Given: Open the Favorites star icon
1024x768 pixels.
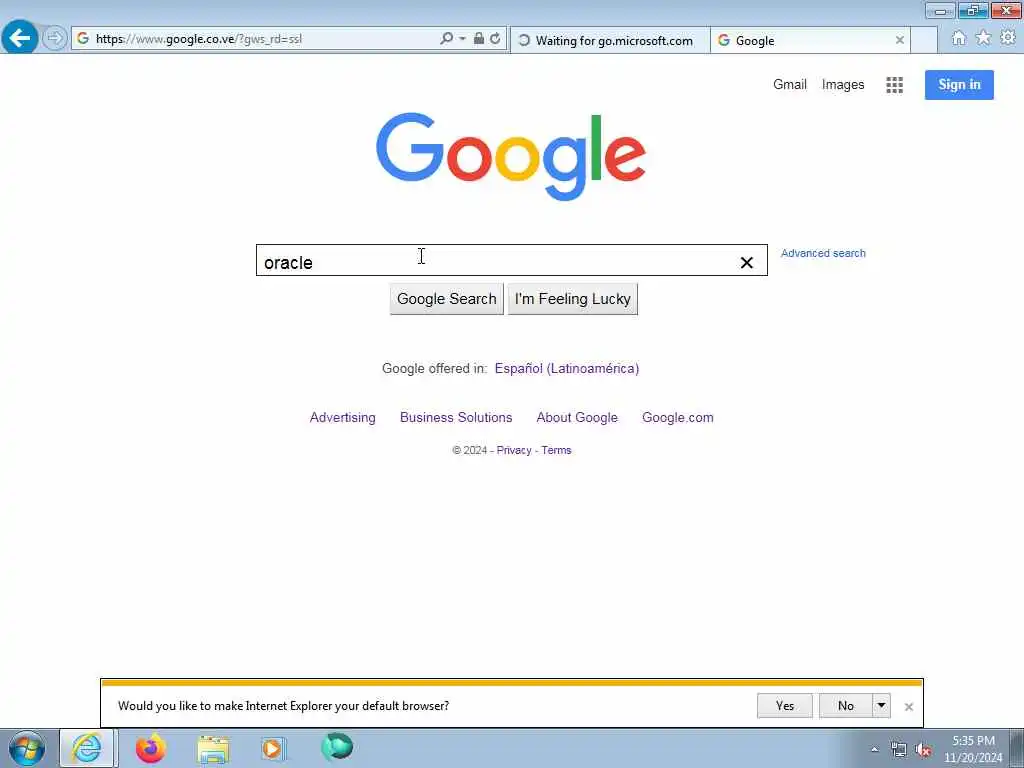Looking at the screenshot, I should tap(983, 39).
